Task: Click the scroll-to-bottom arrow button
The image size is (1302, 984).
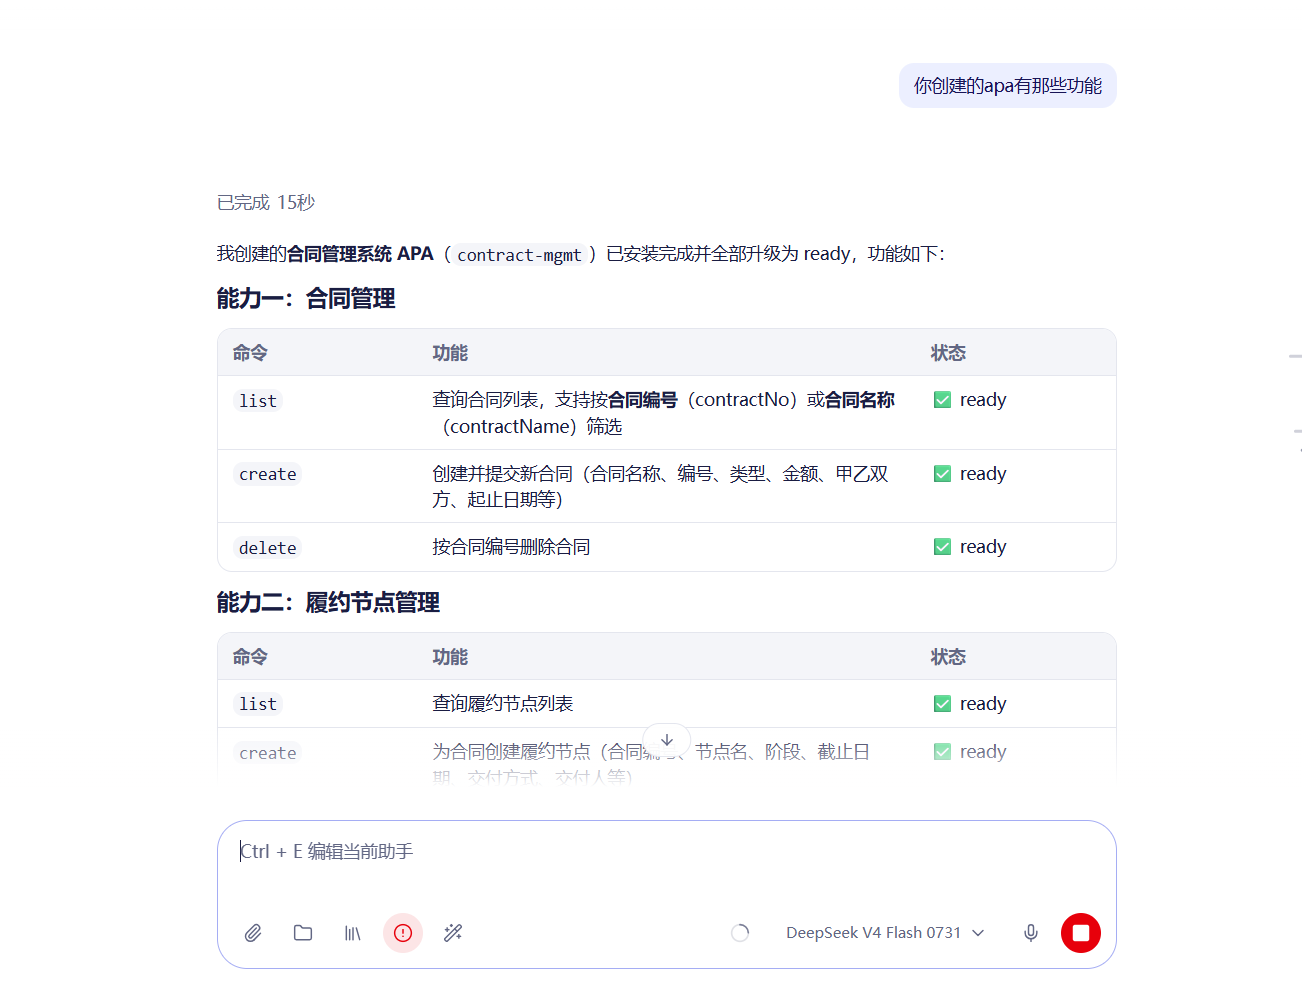Action: point(667,741)
